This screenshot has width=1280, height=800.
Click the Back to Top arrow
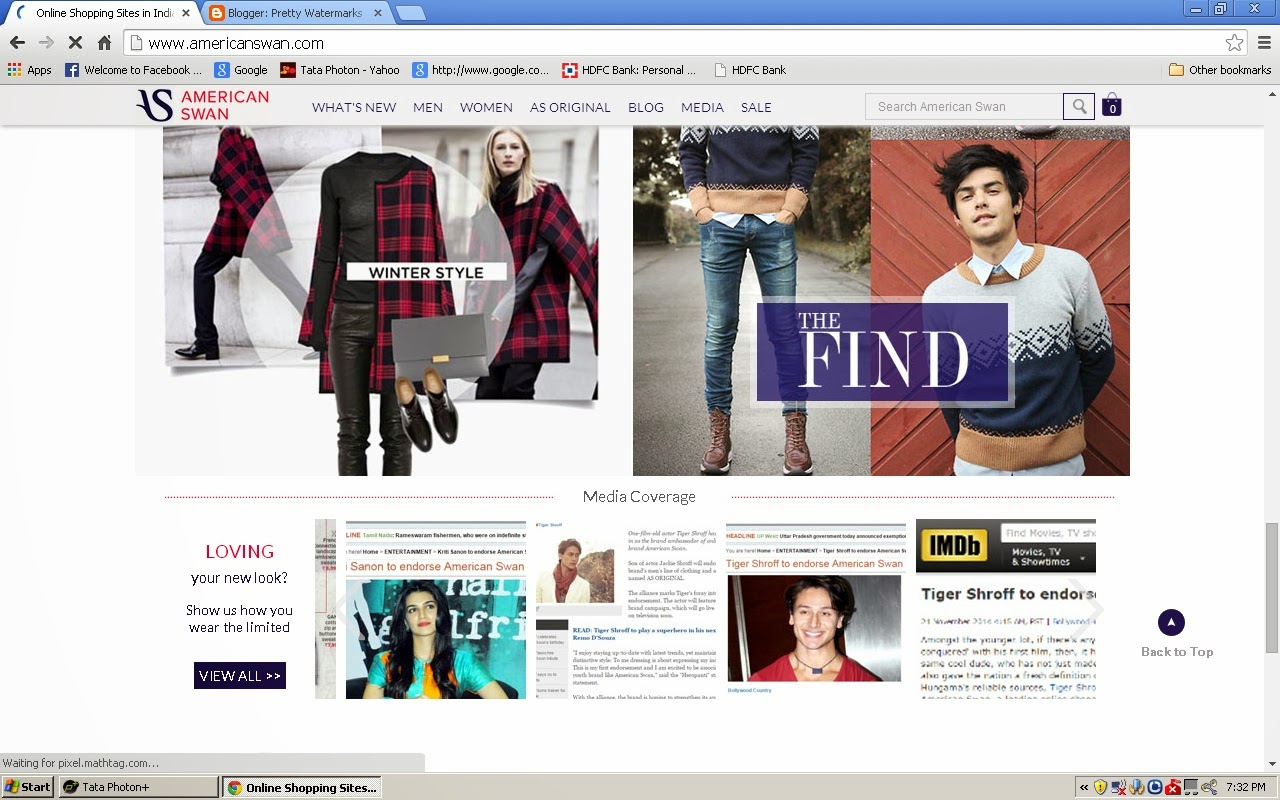[x=1171, y=623]
